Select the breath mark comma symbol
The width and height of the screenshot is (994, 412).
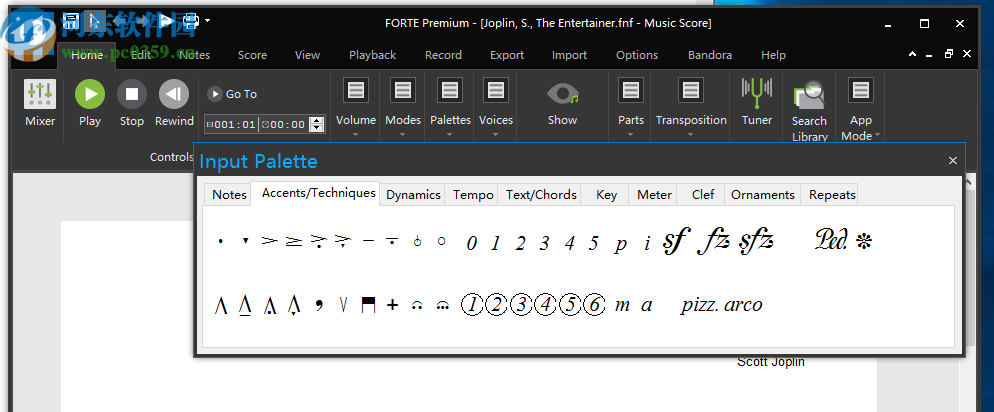(319, 305)
